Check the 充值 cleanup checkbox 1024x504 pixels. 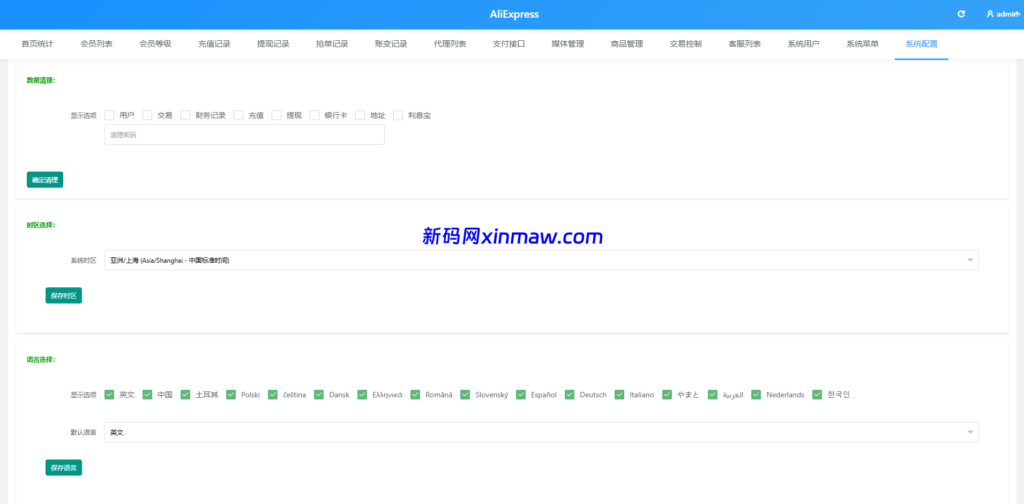click(238, 115)
